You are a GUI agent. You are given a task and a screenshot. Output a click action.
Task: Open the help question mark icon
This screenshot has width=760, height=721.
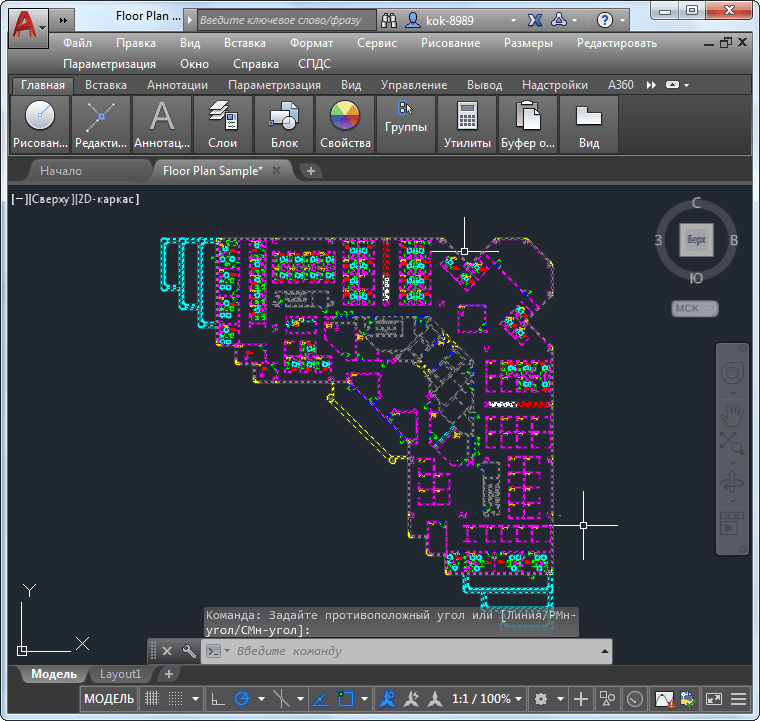tap(604, 20)
